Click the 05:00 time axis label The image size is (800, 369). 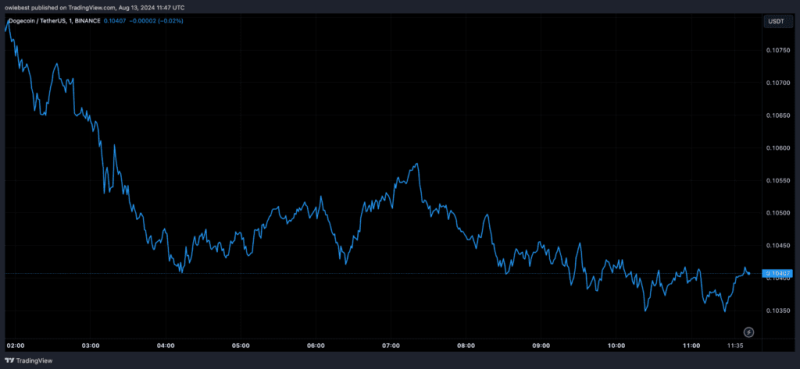point(241,346)
